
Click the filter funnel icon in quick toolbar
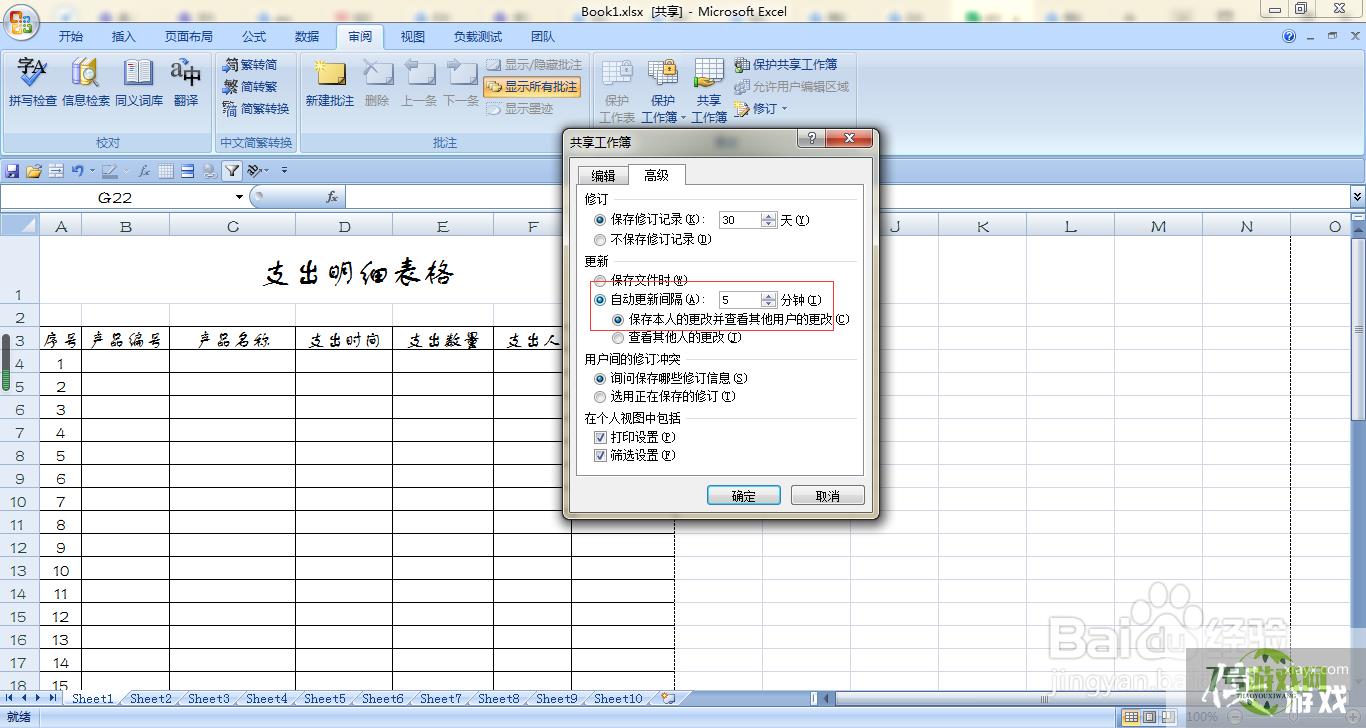click(x=232, y=171)
